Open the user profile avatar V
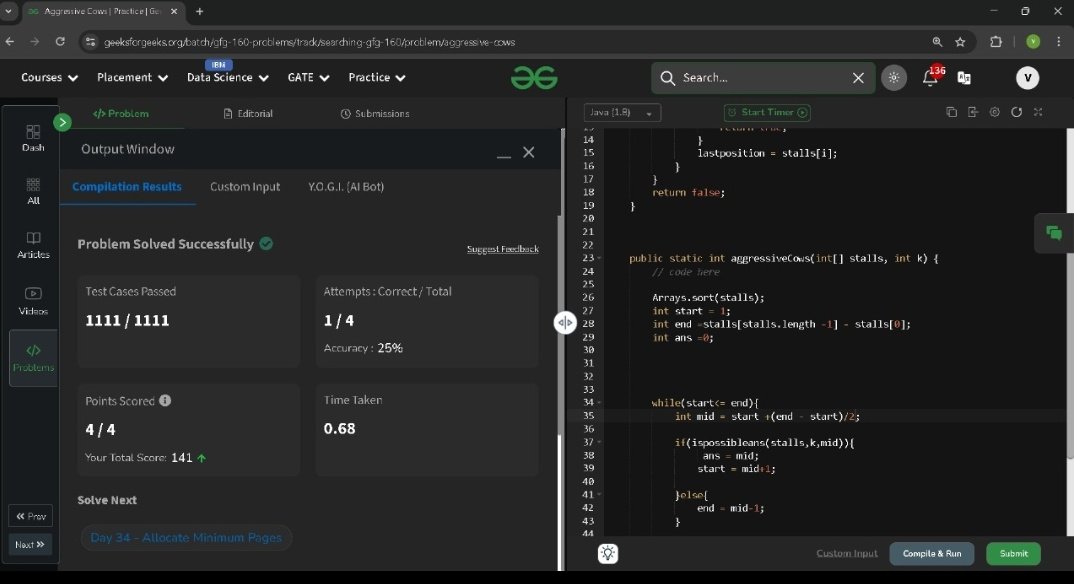Screen dimensions: 1074x584 point(1027,78)
